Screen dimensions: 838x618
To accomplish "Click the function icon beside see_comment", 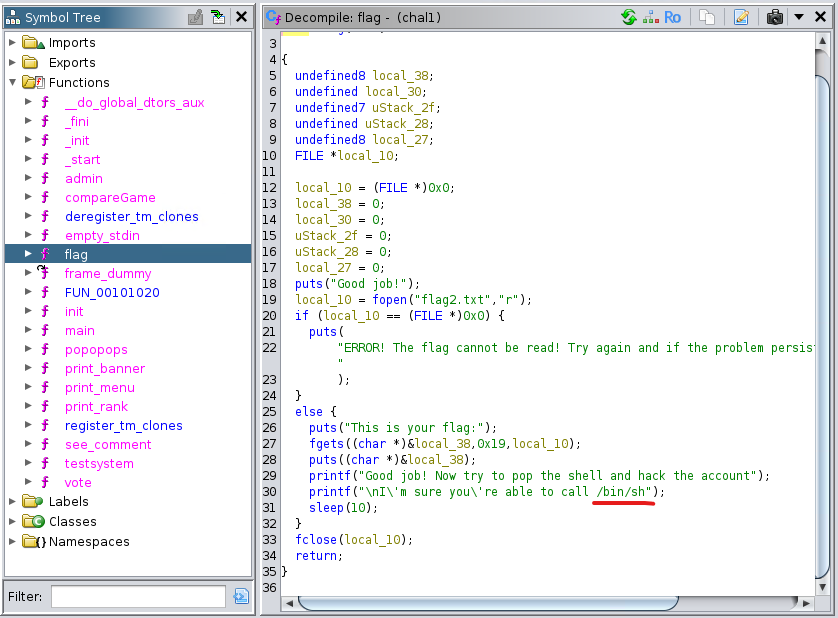I will (x=45, y=444).
